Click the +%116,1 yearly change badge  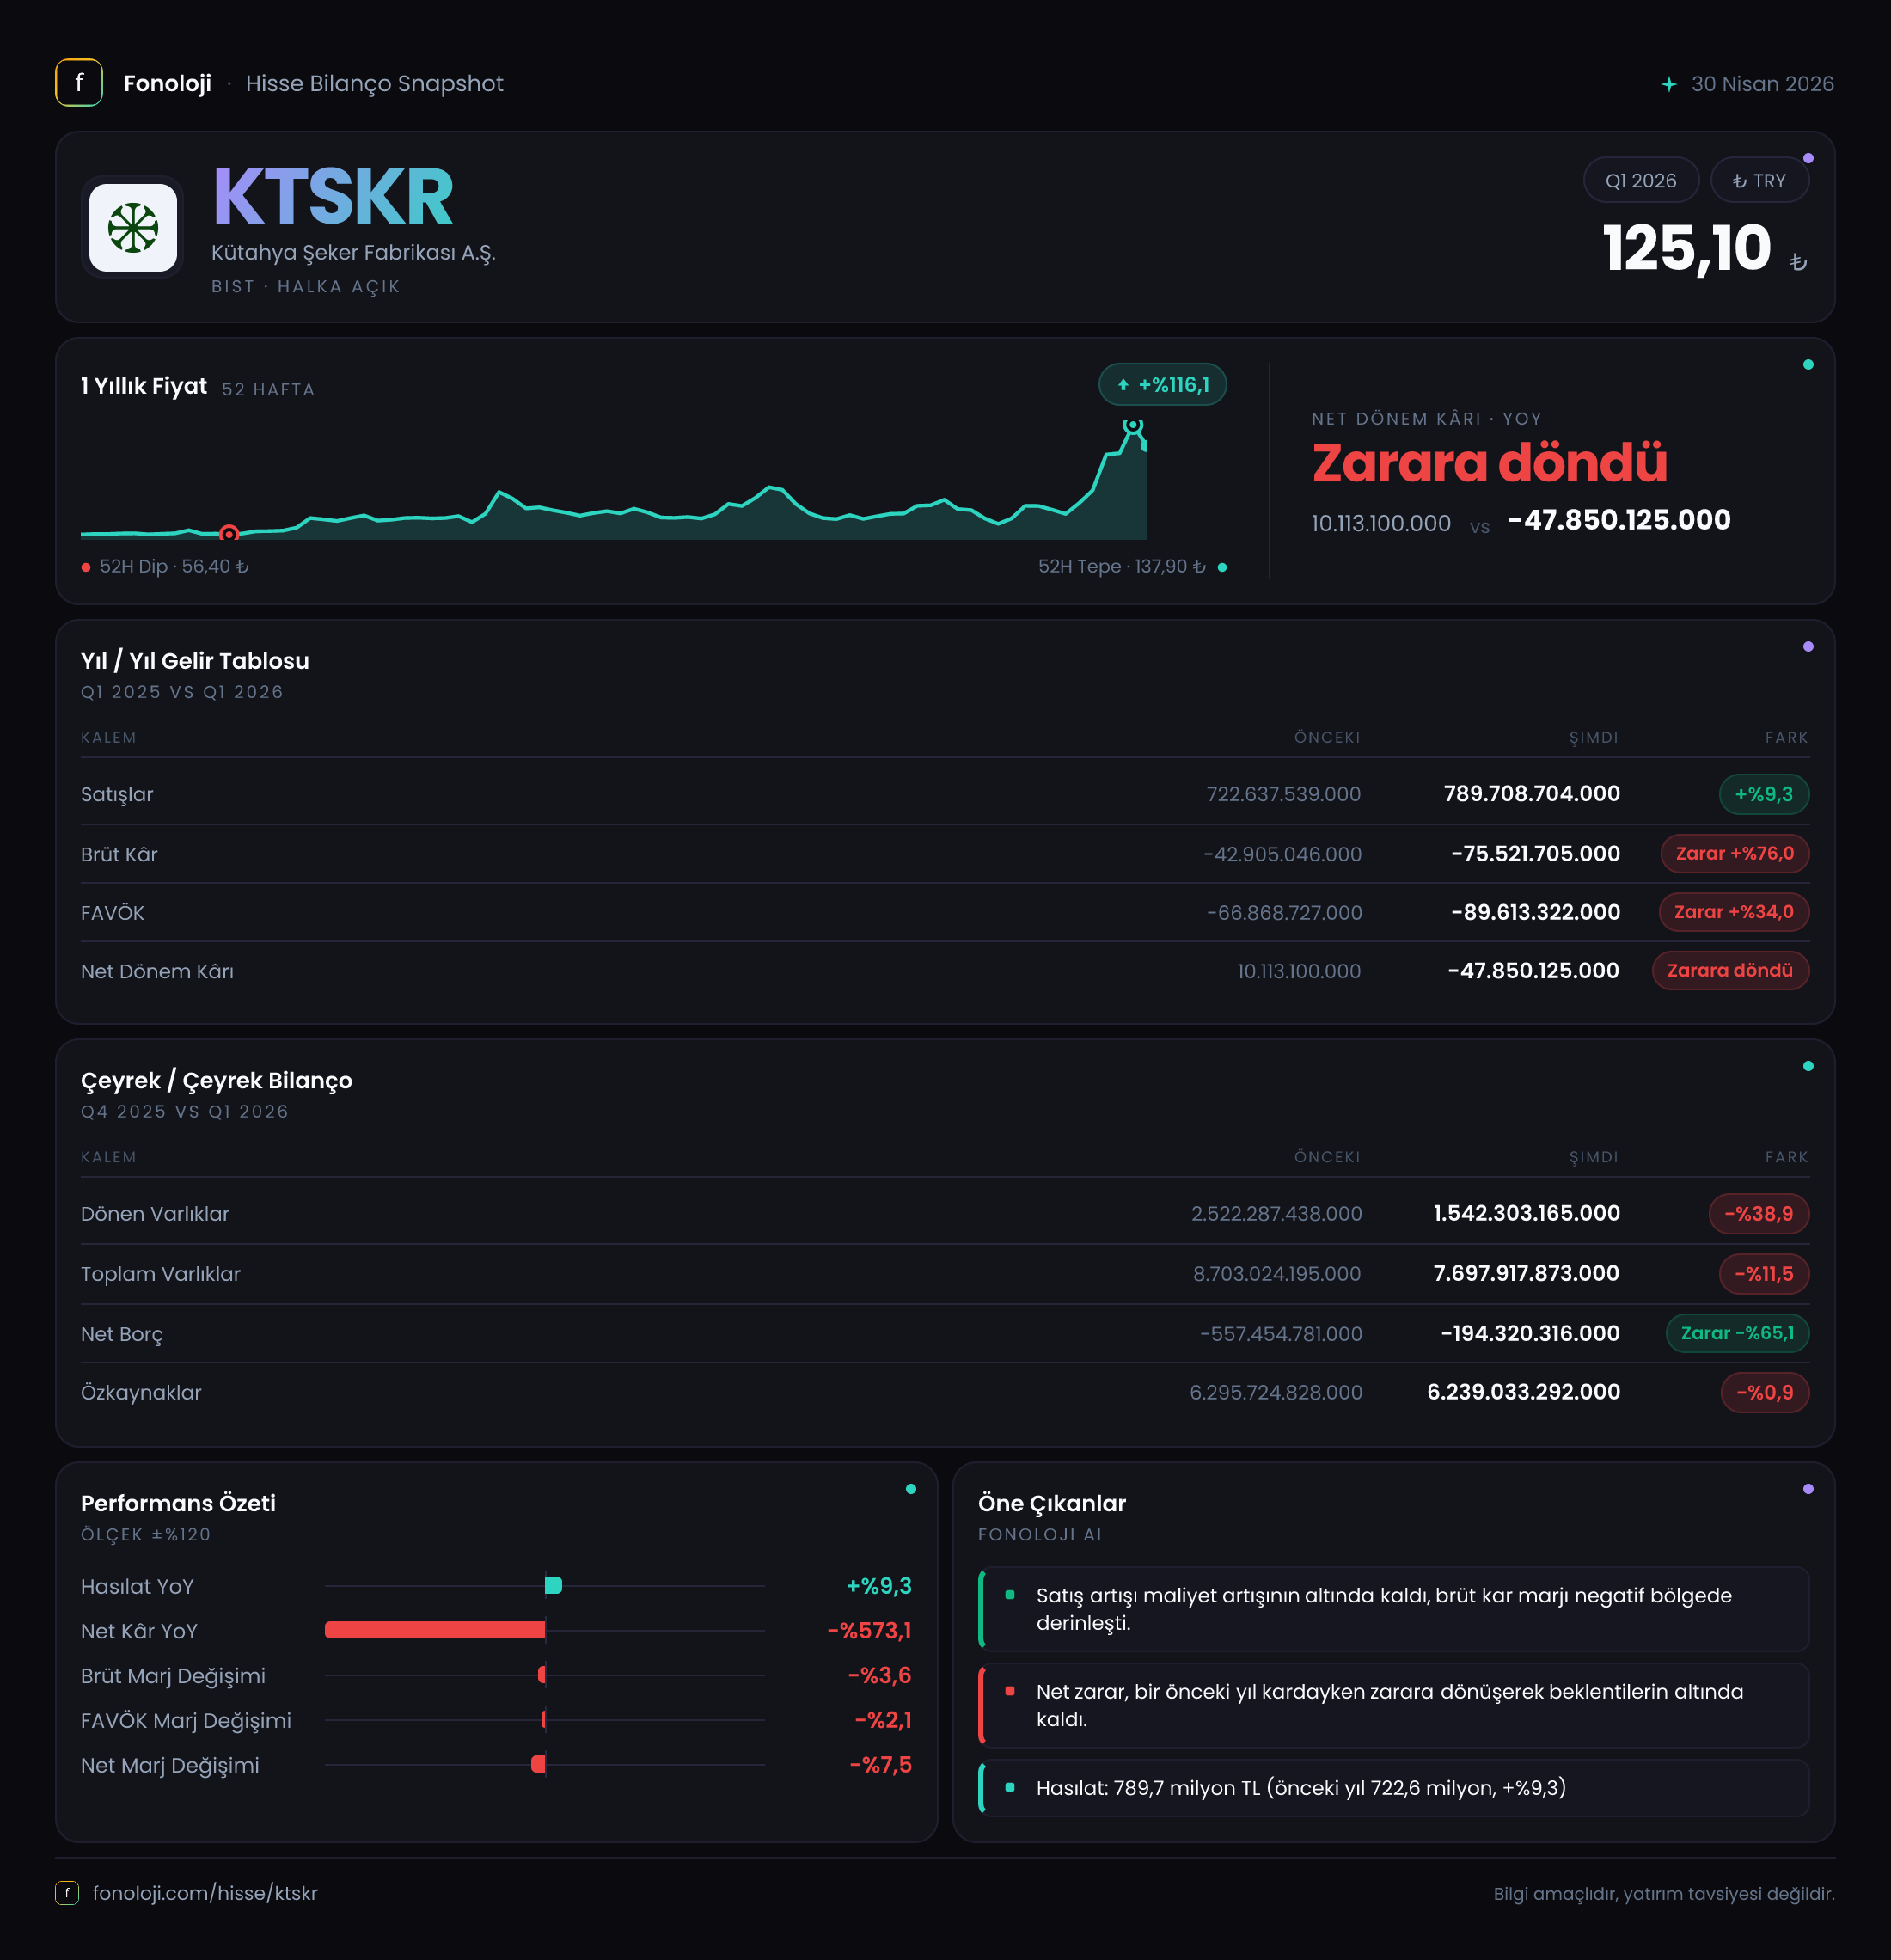tap(1162, 385)
